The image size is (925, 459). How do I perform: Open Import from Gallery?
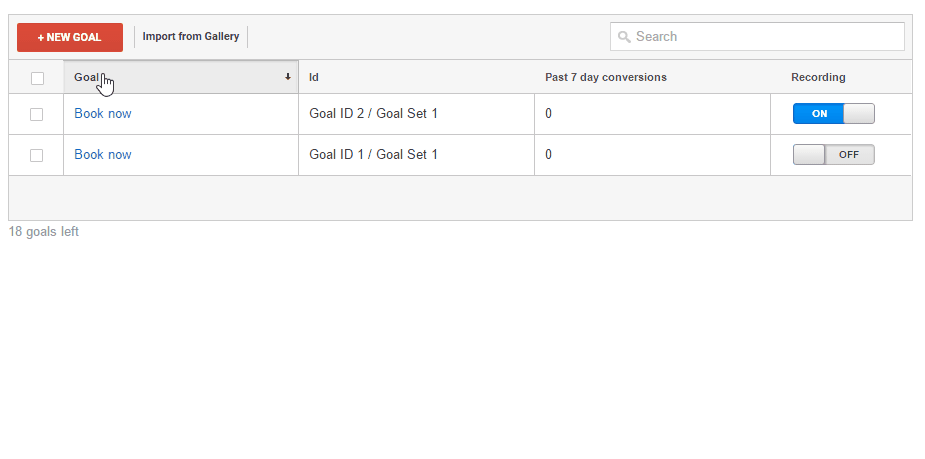coord(191,37)
